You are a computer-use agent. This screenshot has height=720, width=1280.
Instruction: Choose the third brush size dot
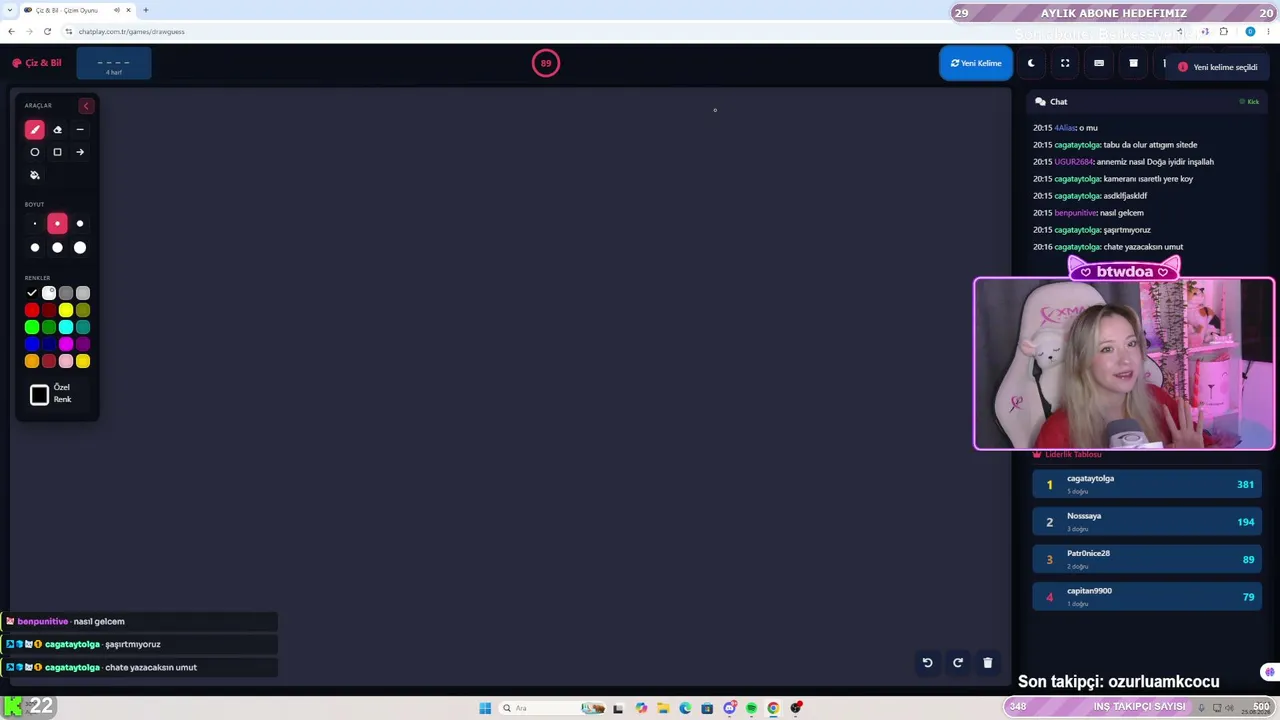point(80,224)
